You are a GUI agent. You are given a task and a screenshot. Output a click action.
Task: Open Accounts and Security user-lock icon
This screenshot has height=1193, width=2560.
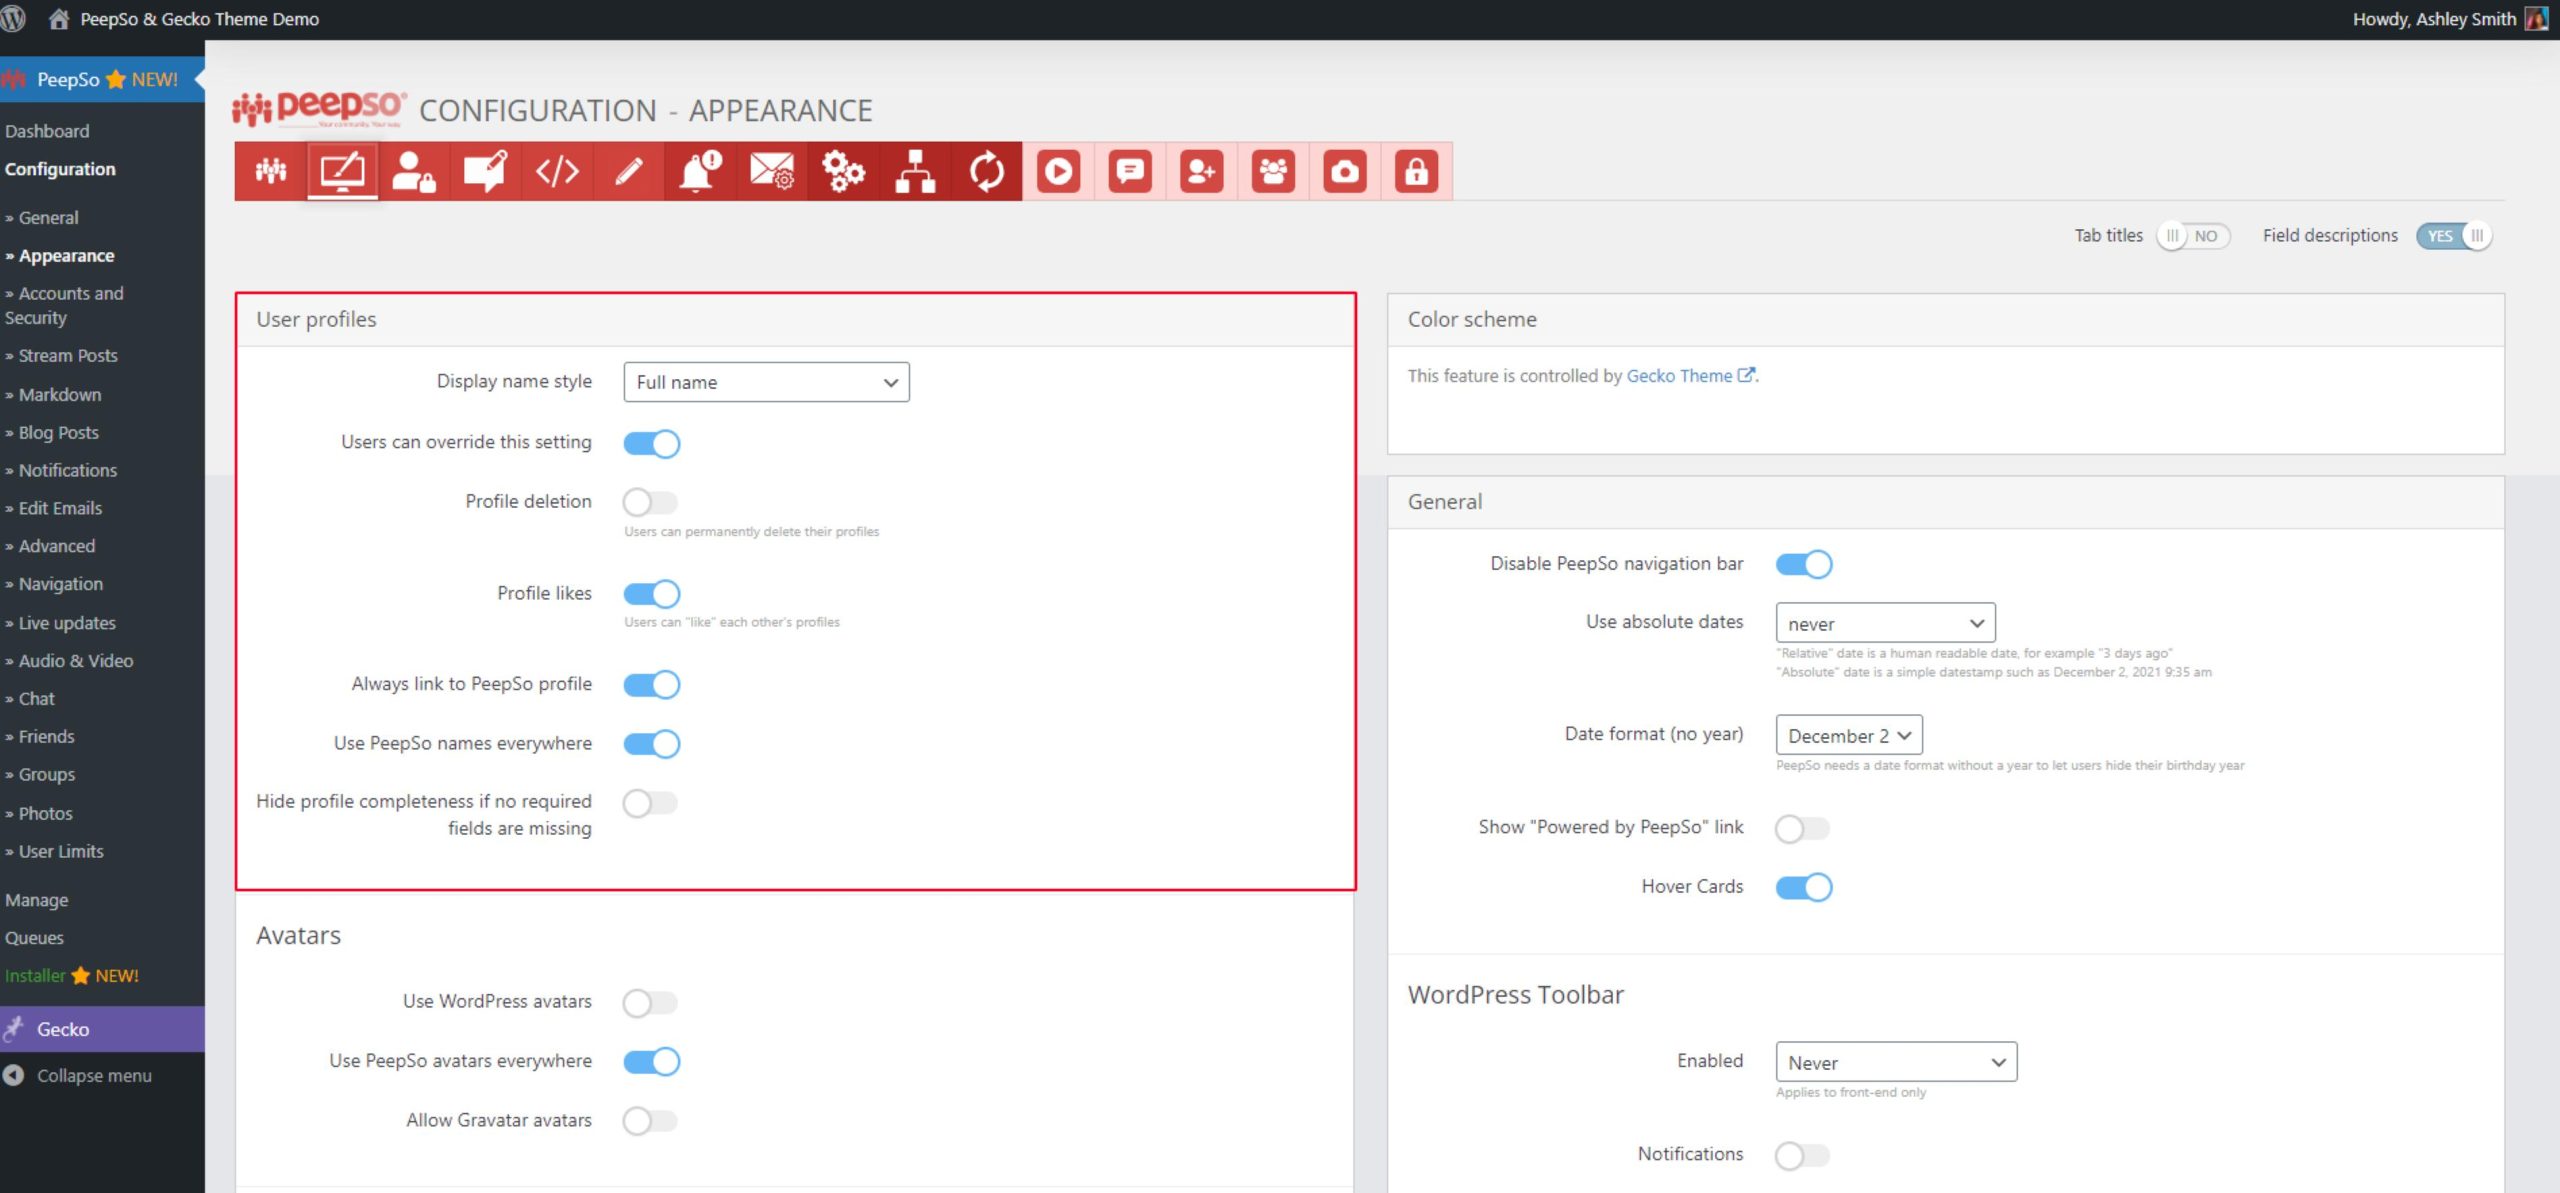coord(413,171)
